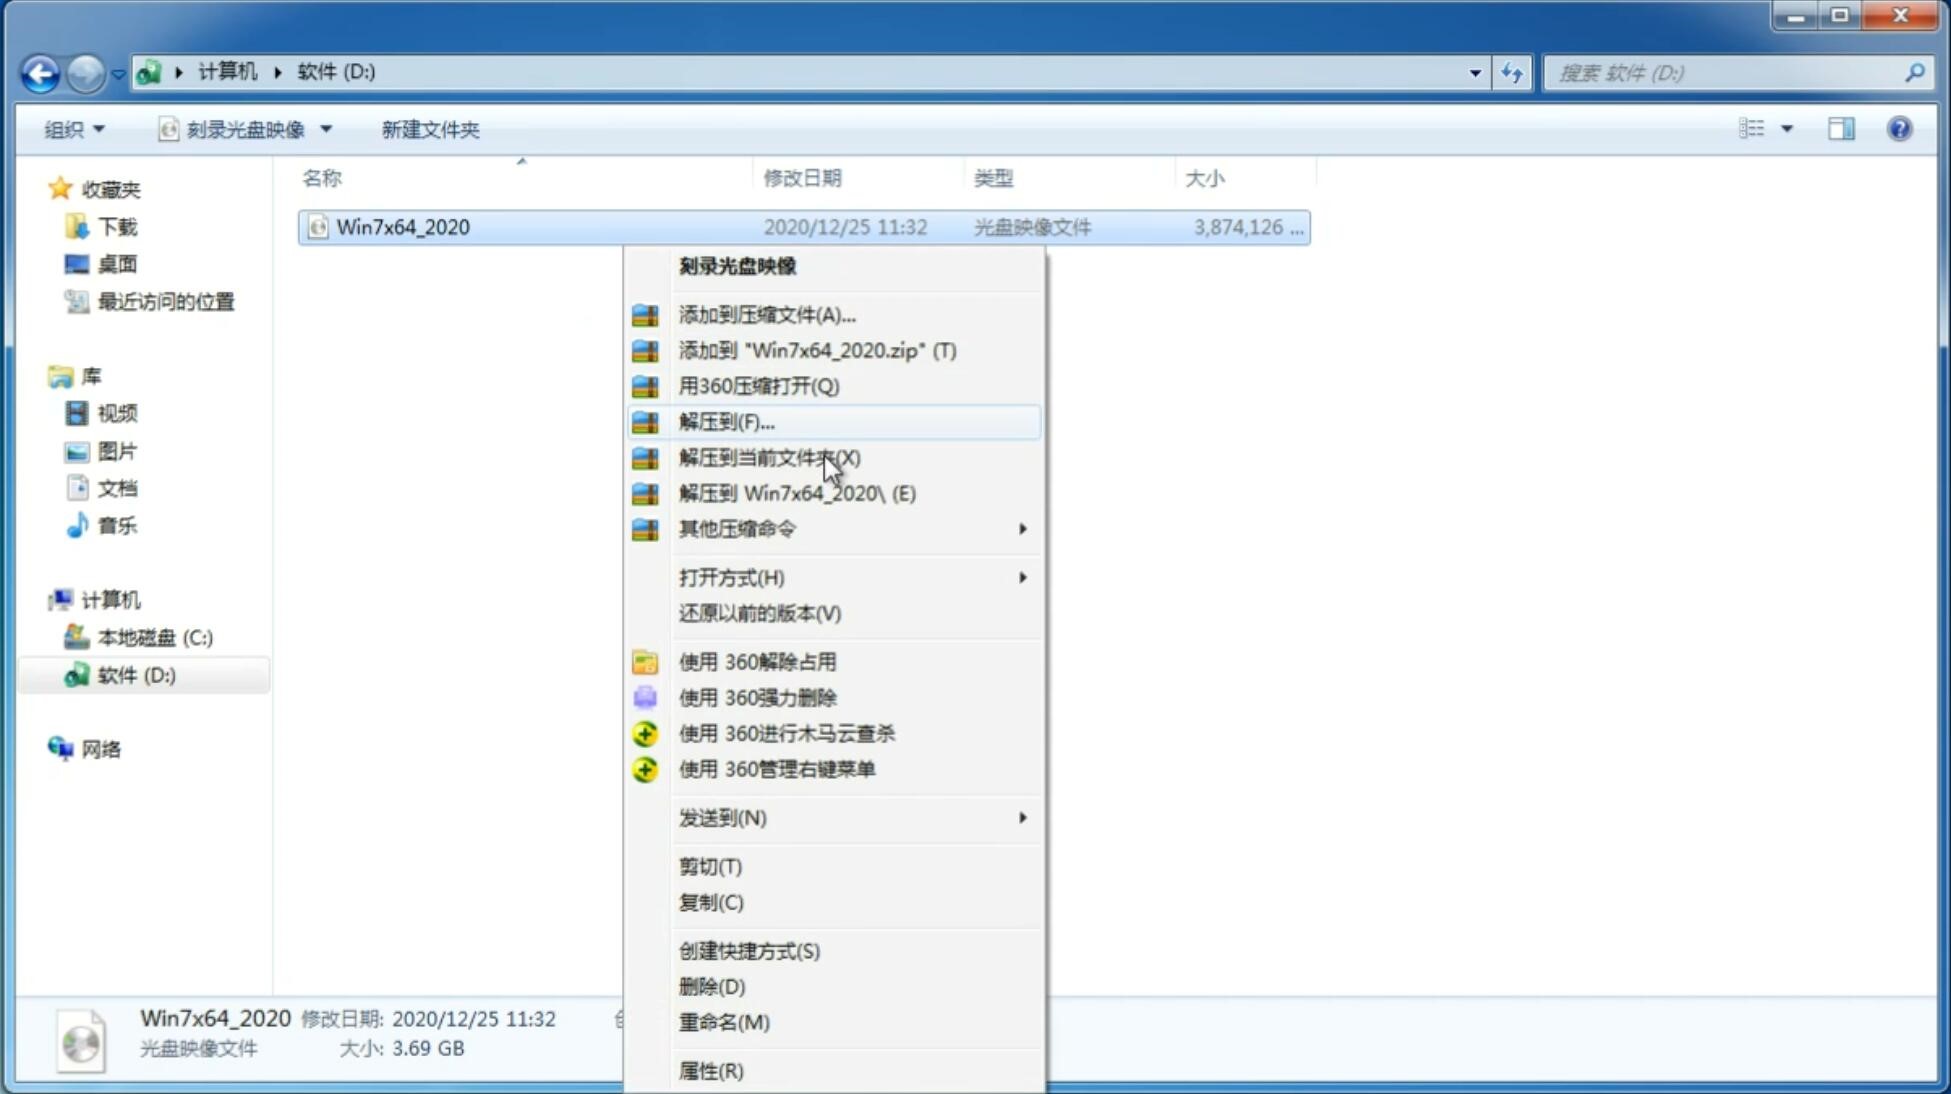Expand 发送到 submenu arrow
The height and width of the screenshot is (1094, 1951).
pyautogui.click(x=1021, y=818)
